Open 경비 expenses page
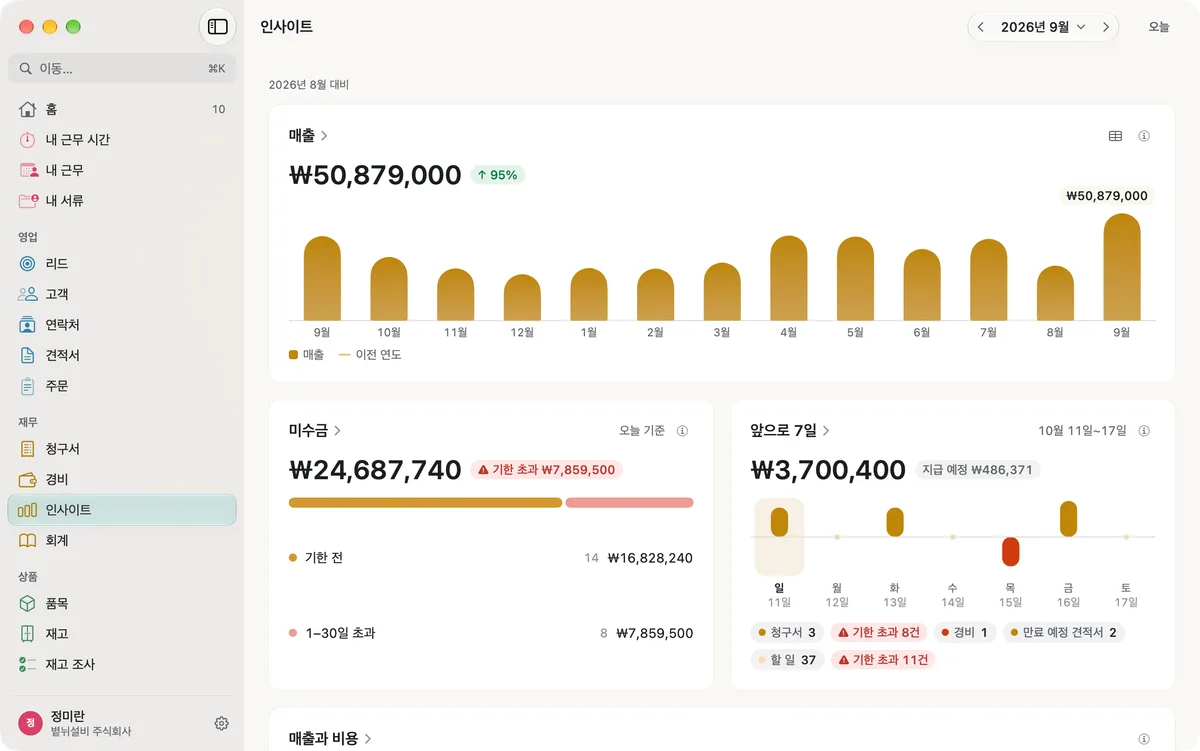Viewport: 1200px width, 751px height. (x=122, y=479)
